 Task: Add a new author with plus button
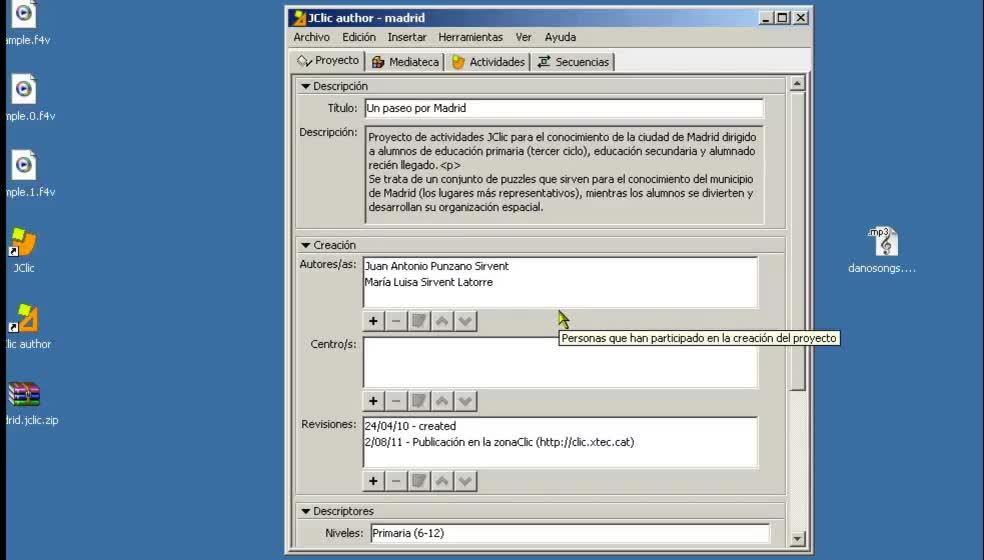tap(373, 321)
